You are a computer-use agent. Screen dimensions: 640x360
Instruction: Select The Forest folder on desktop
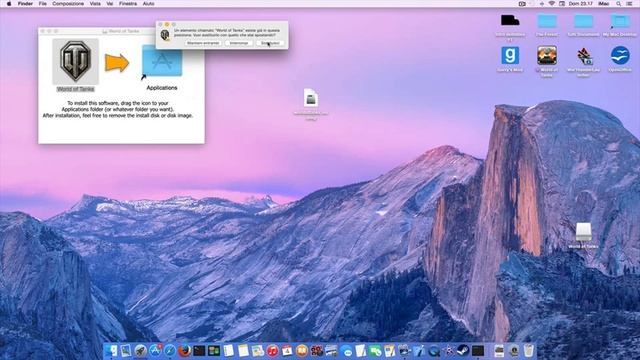pyautogui.click(x=547, y=21)
